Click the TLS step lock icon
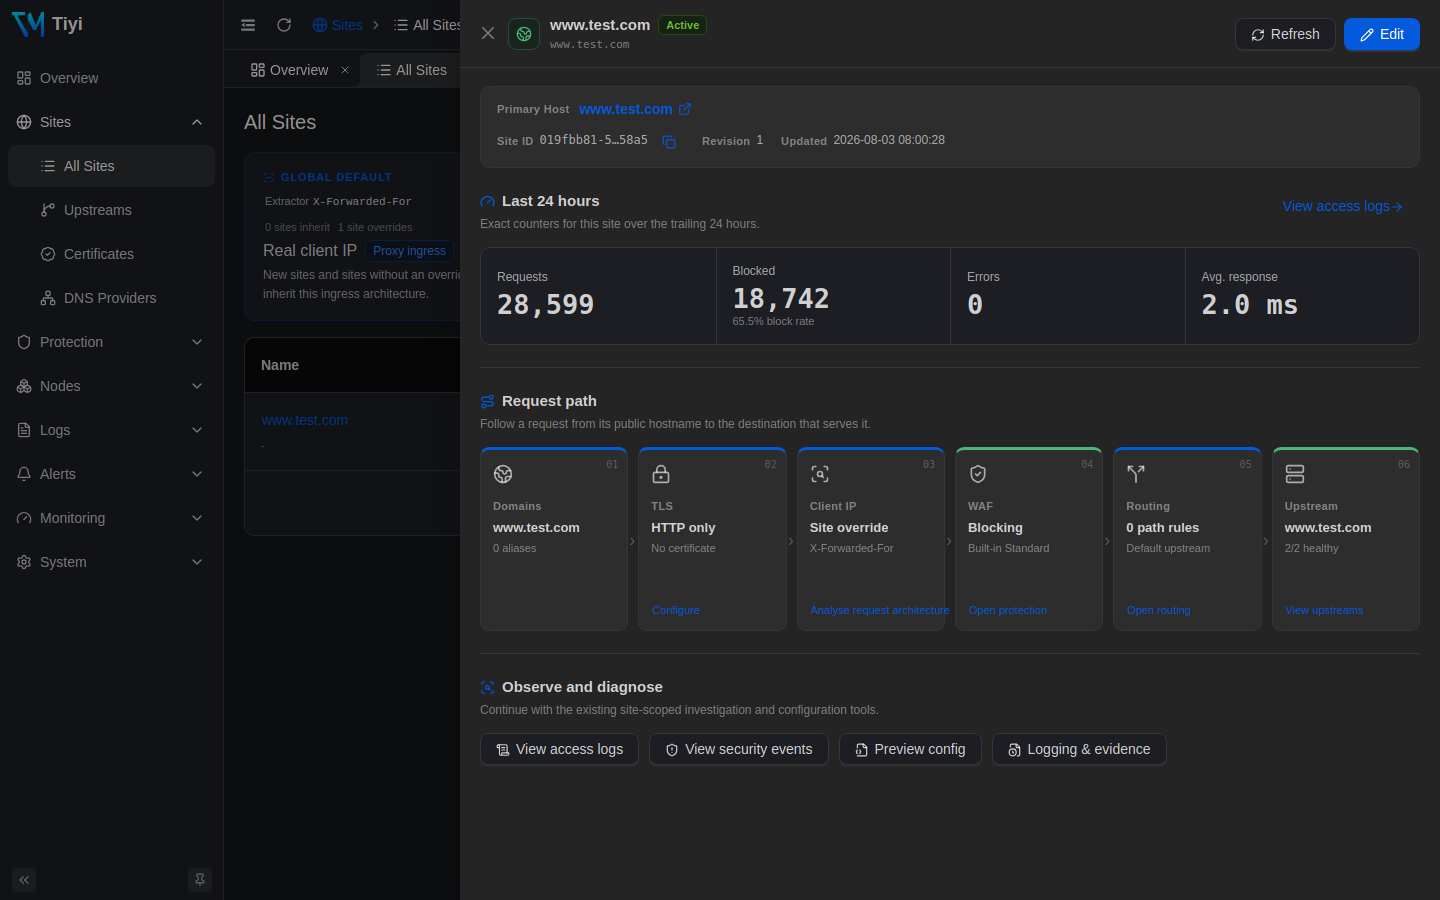The width and height of the screenshot is (1440, 900). (661, 474)
